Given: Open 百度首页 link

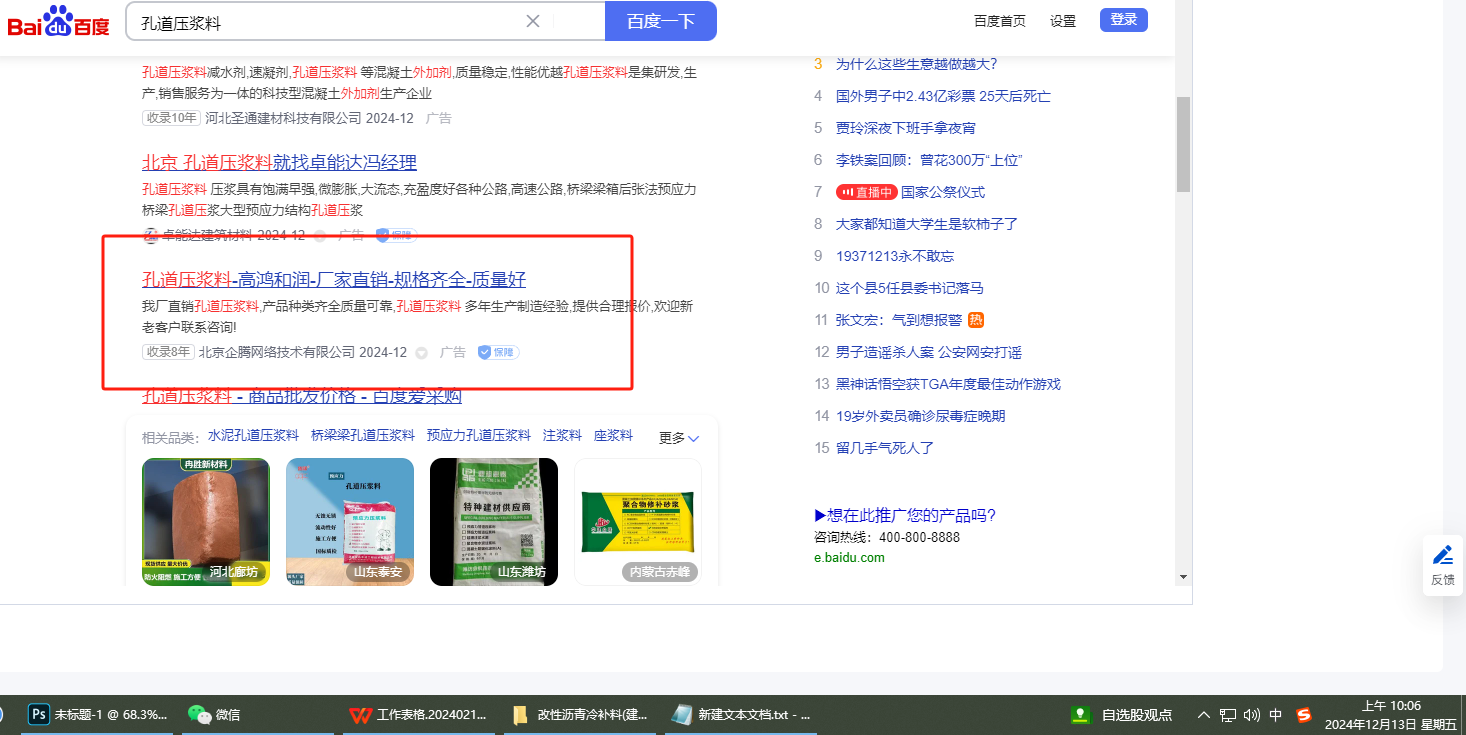Looking at the screenshot, I should [x=1000, y=21].
